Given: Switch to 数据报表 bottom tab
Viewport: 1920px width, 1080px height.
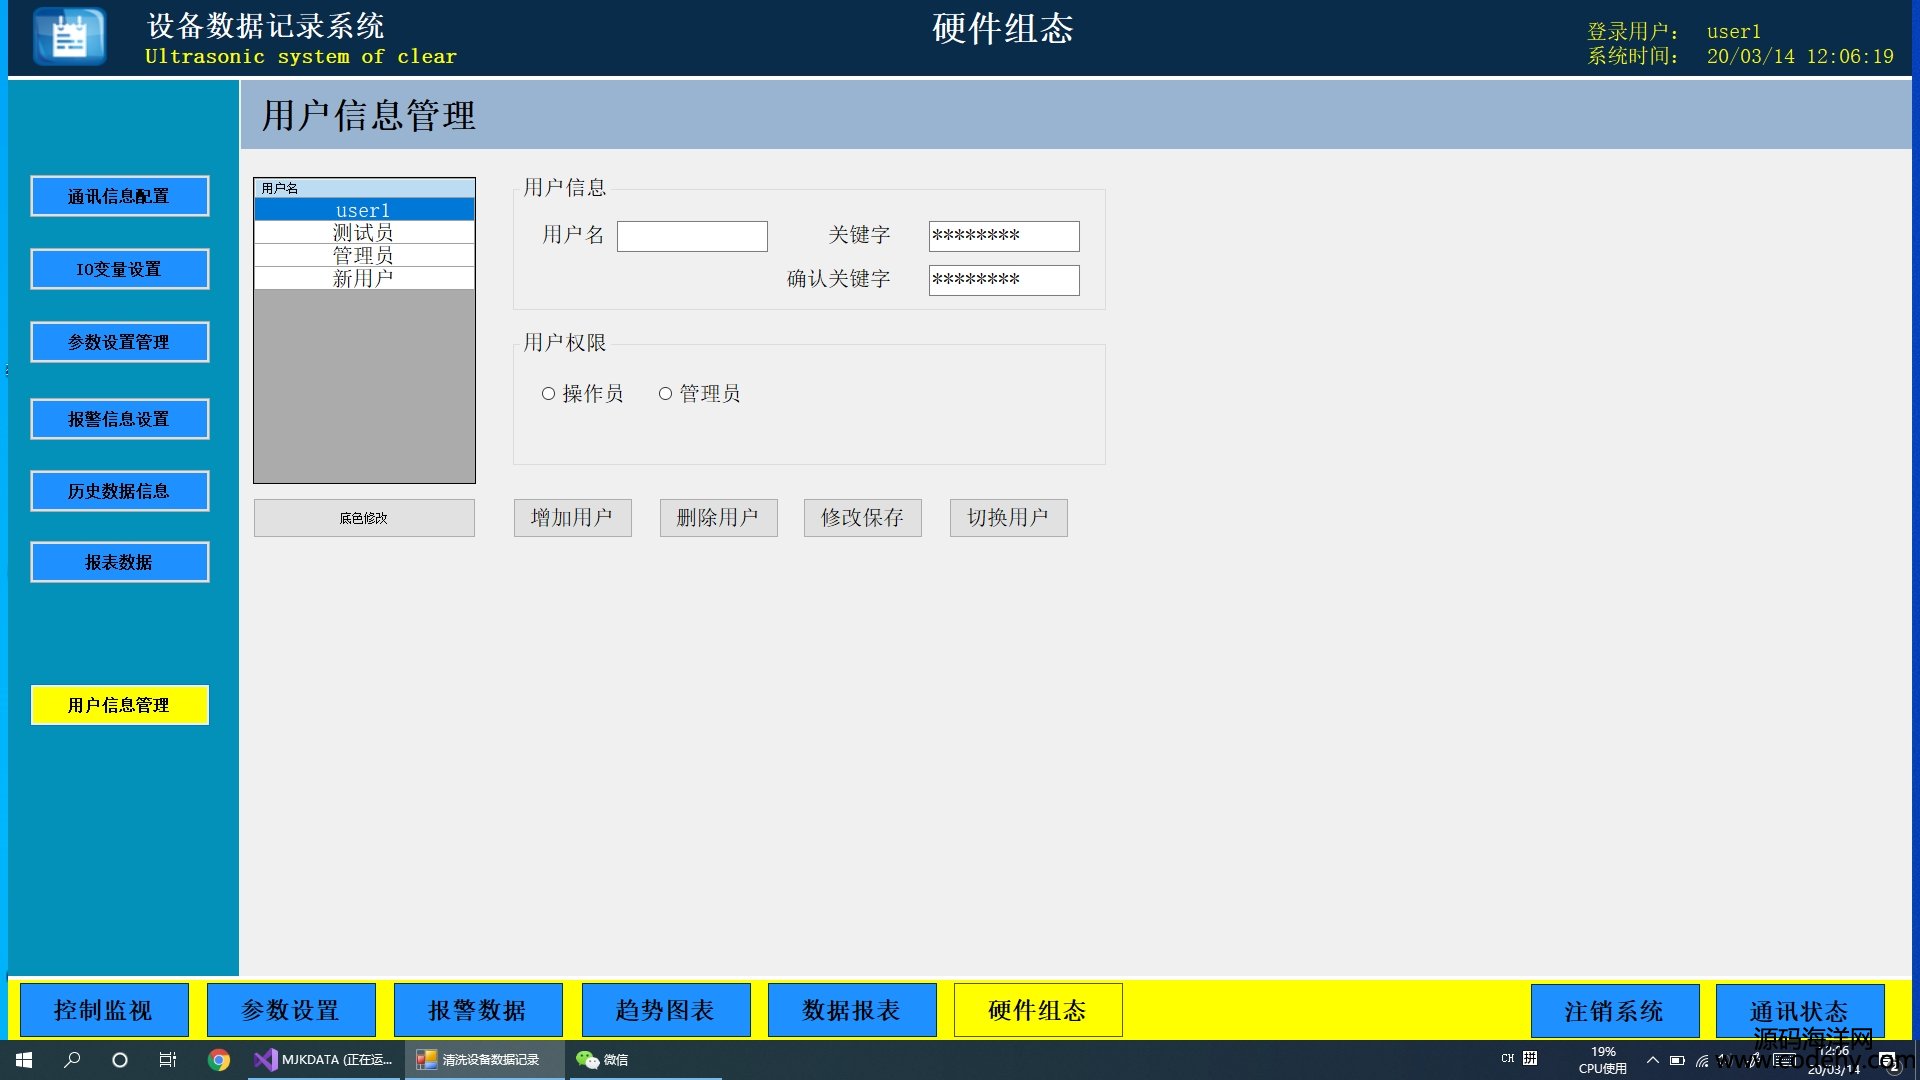Looking at the screenshot, I should pos(852,1010).
